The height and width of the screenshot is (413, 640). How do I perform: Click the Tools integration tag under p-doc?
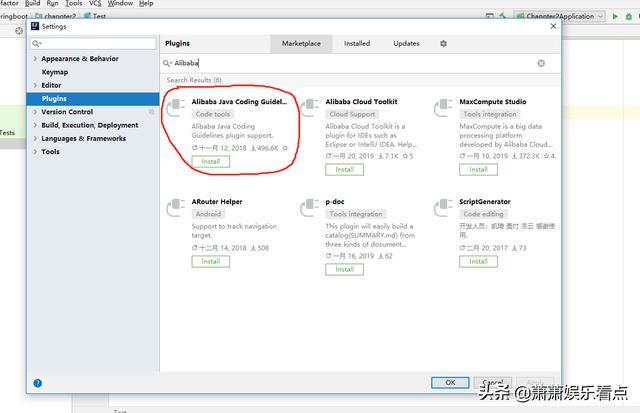356,214
